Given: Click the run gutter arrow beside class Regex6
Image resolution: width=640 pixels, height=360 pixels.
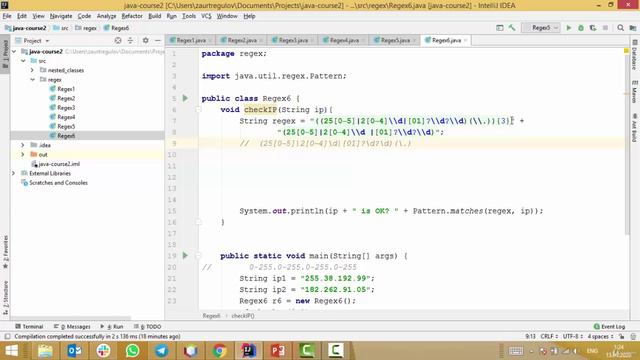Looking at the screenshot, I should (x=185, y=98).
